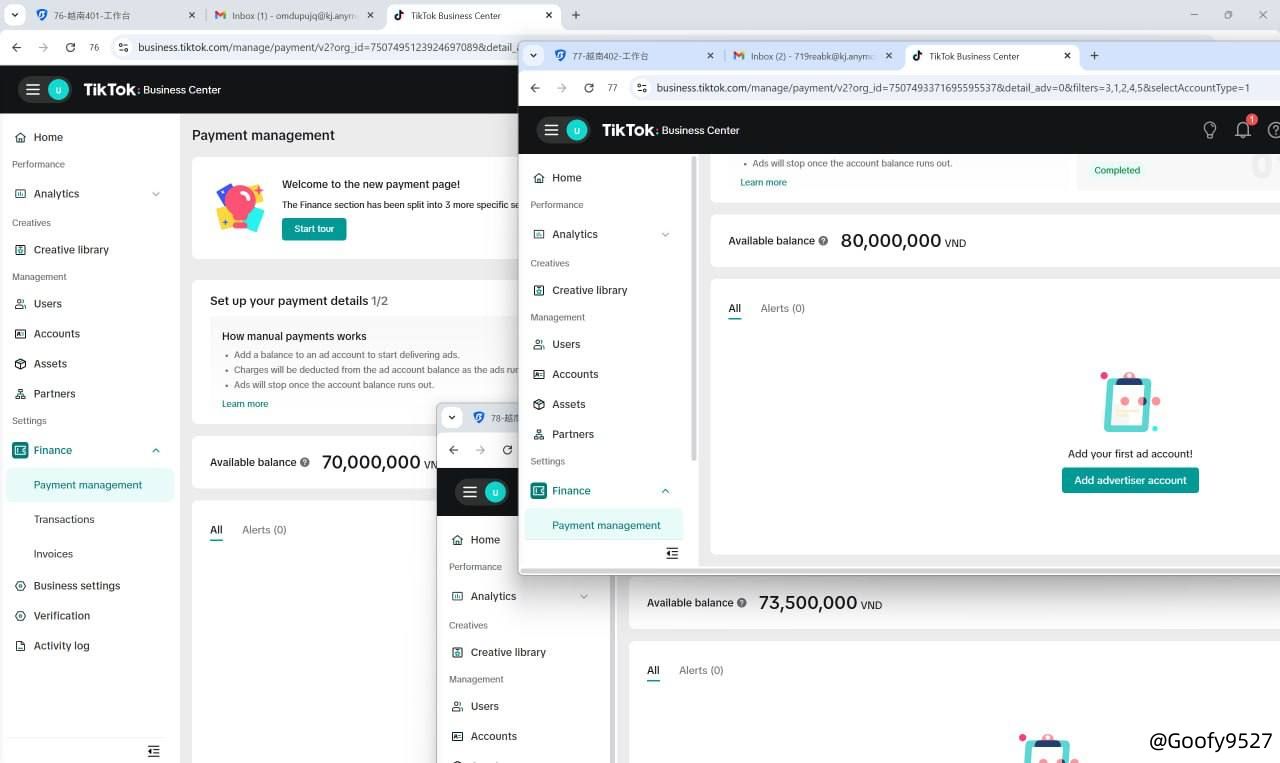This screenshot has height=763, width=1280.
Task: Go back in window 78 browser
Action: [454, 450]
